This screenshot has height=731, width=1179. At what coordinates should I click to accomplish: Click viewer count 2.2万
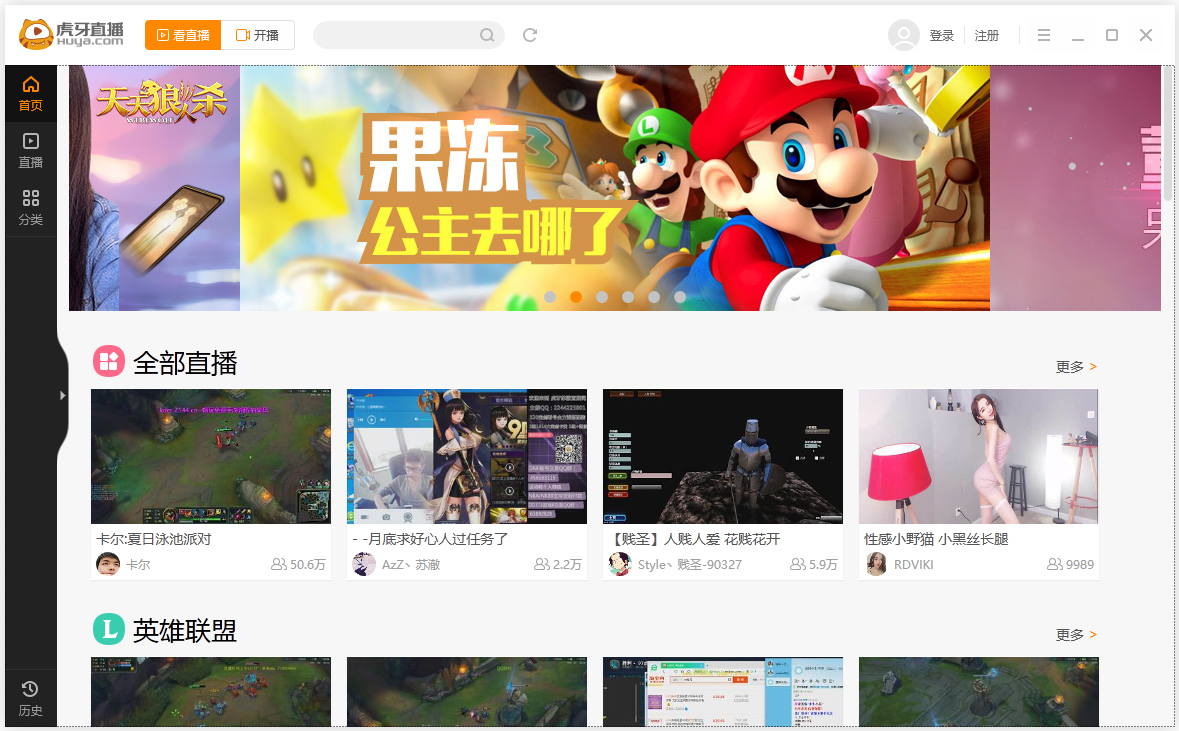pyautogui.click(x=558, y=565)
